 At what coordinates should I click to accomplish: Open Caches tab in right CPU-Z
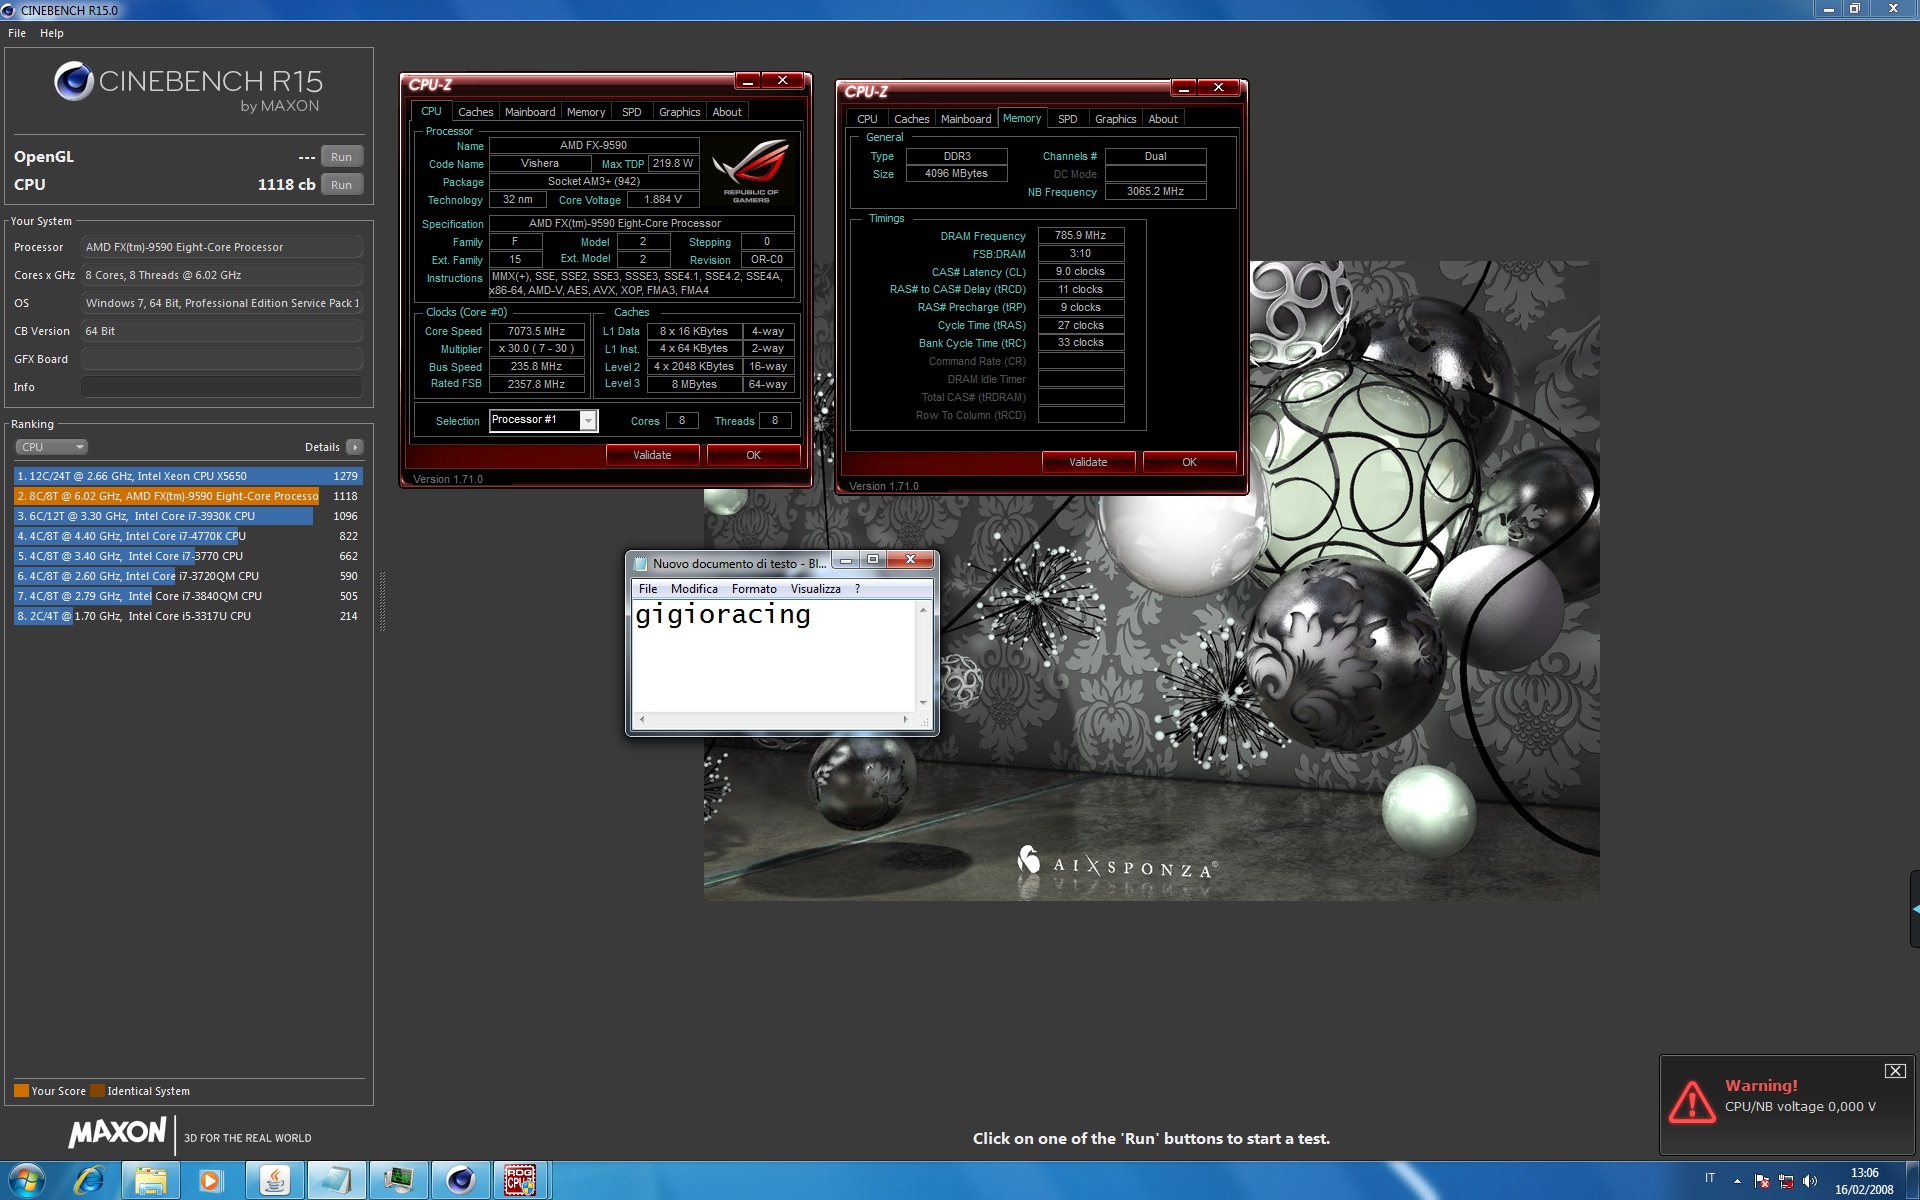tap(911, 119)
